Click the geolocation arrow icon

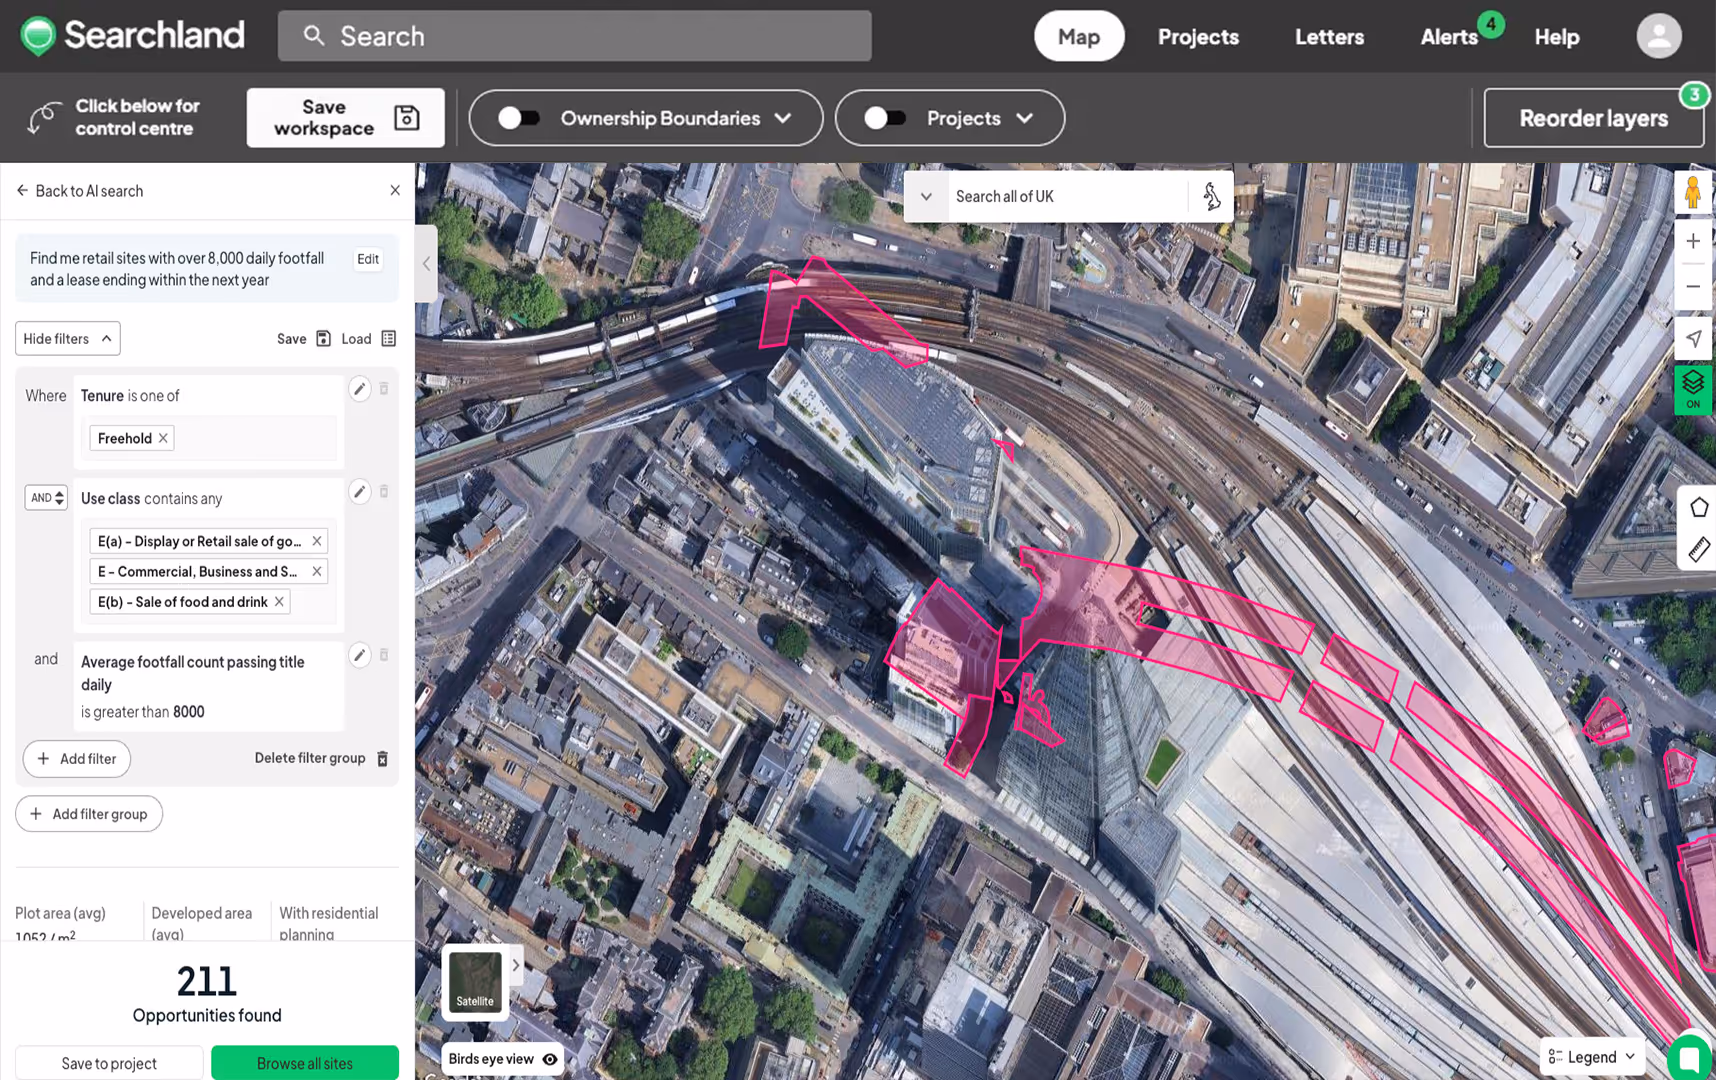click(x=1693, y=338)
